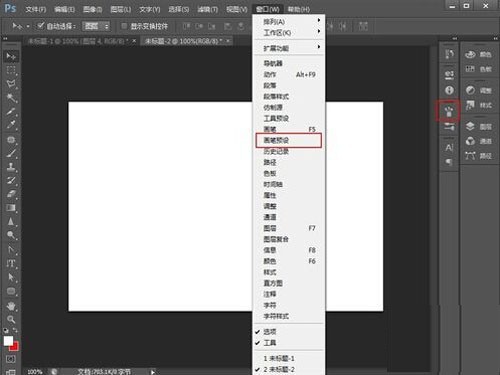The image size is (500, 375).
Task: Uncheck the 自动选择 checkbox
Action: point(40,26)
